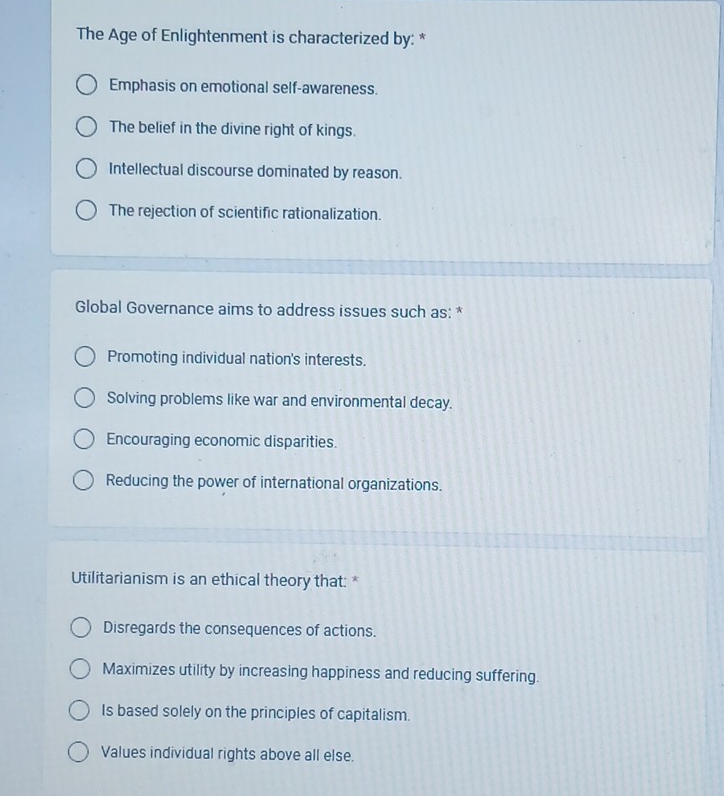Choose "Maximizes utility by increasing happiness" option
This screenshot has height=796, width=724.
(80, 669)
